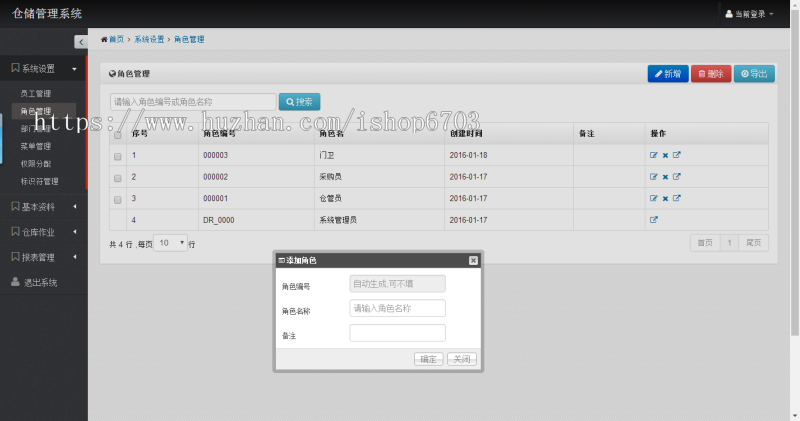Click 系统设置 breadcrumb link
This screenshot has width=800, height=421.
149,39
